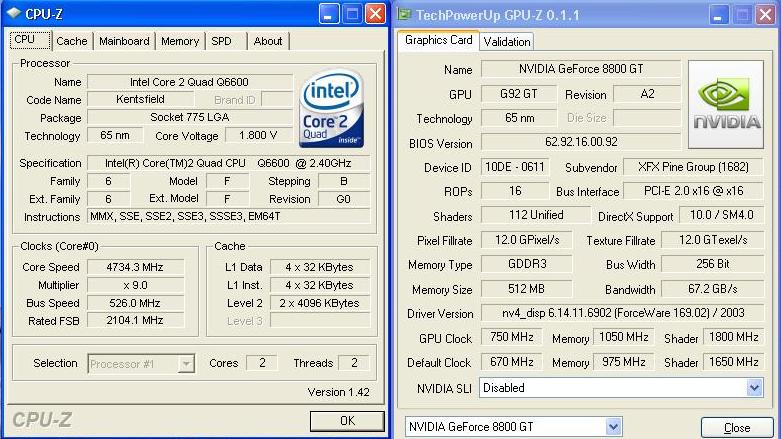
Task: Open the Mainboard tab in CPU-Z
Action: point(124,41)
